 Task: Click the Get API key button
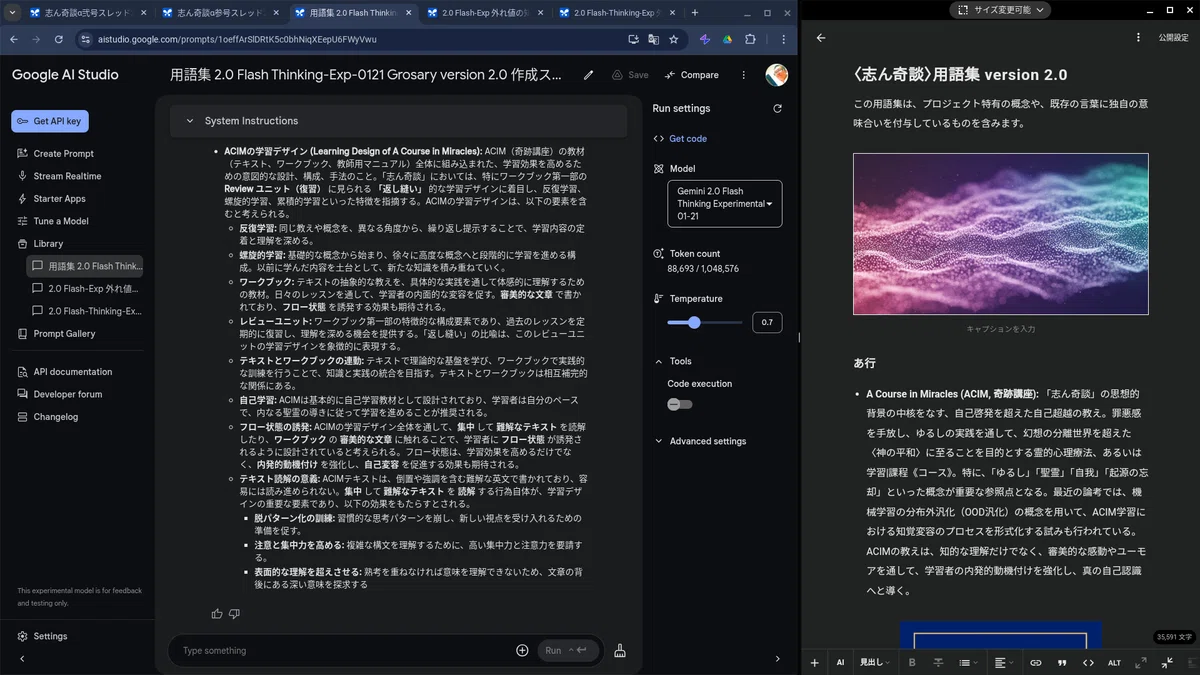[x=49, y=121]
